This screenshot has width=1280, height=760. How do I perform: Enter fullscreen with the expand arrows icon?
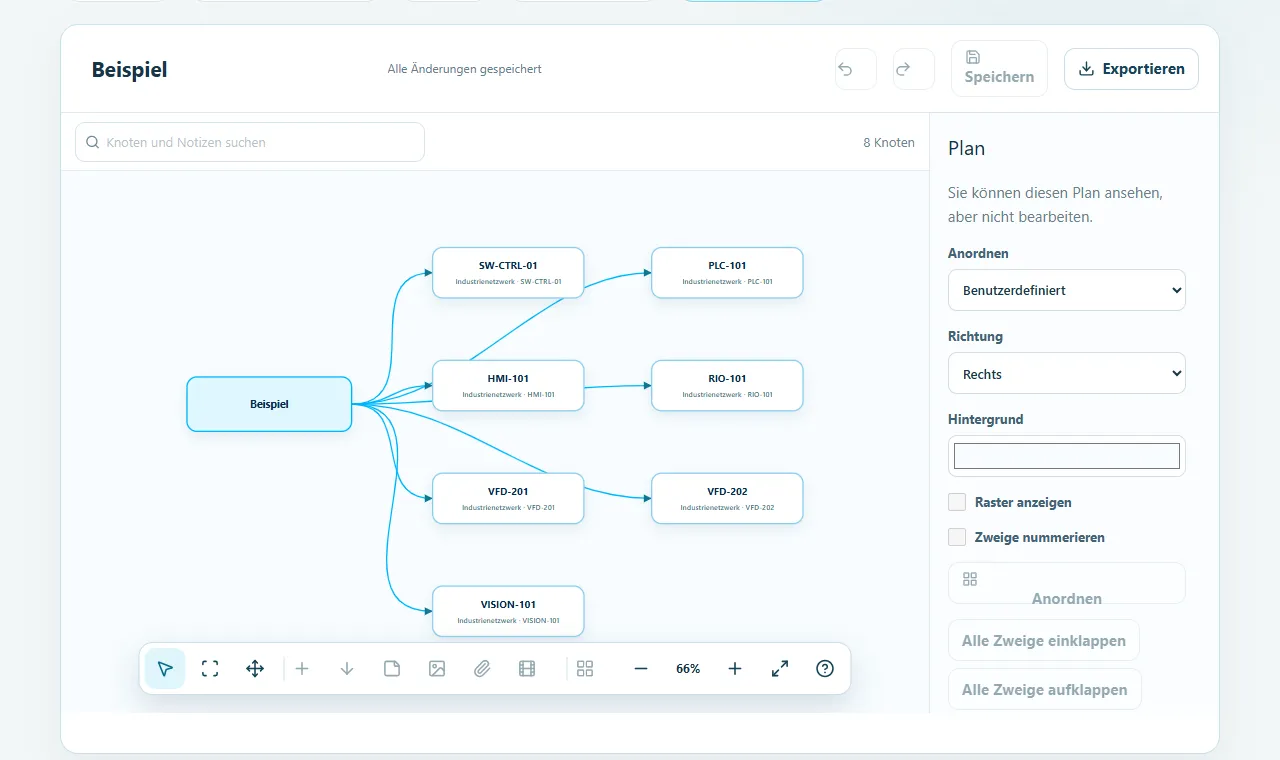coord(780,669)
